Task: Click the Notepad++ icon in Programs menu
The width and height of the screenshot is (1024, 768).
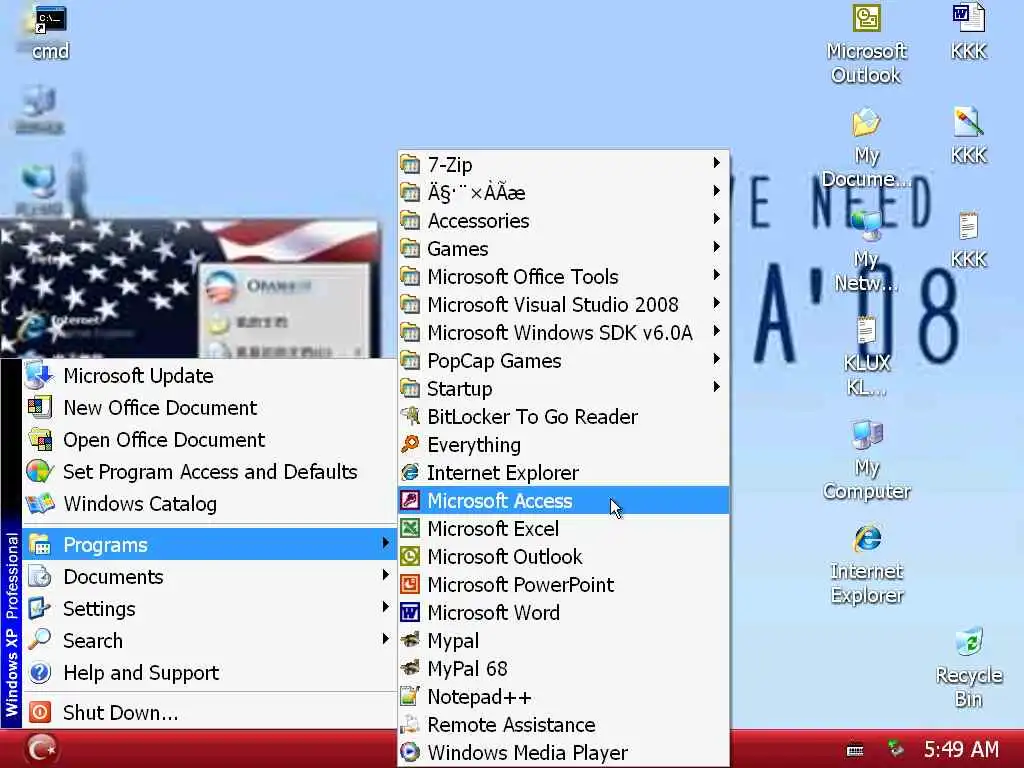Action: (410, 696)
